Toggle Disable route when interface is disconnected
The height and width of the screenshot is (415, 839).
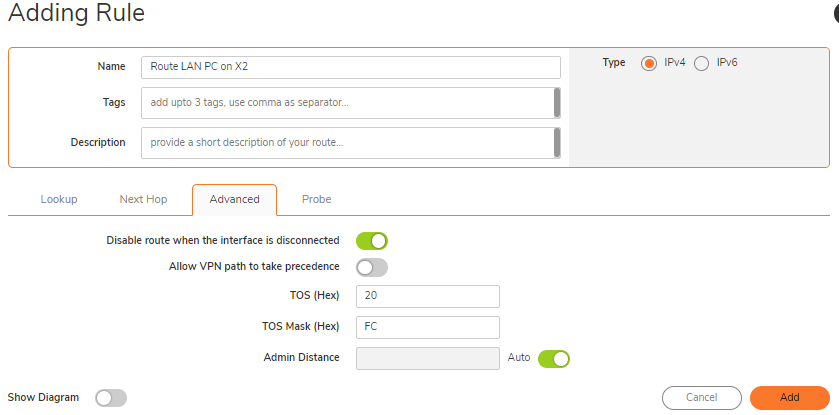point(372,241)
